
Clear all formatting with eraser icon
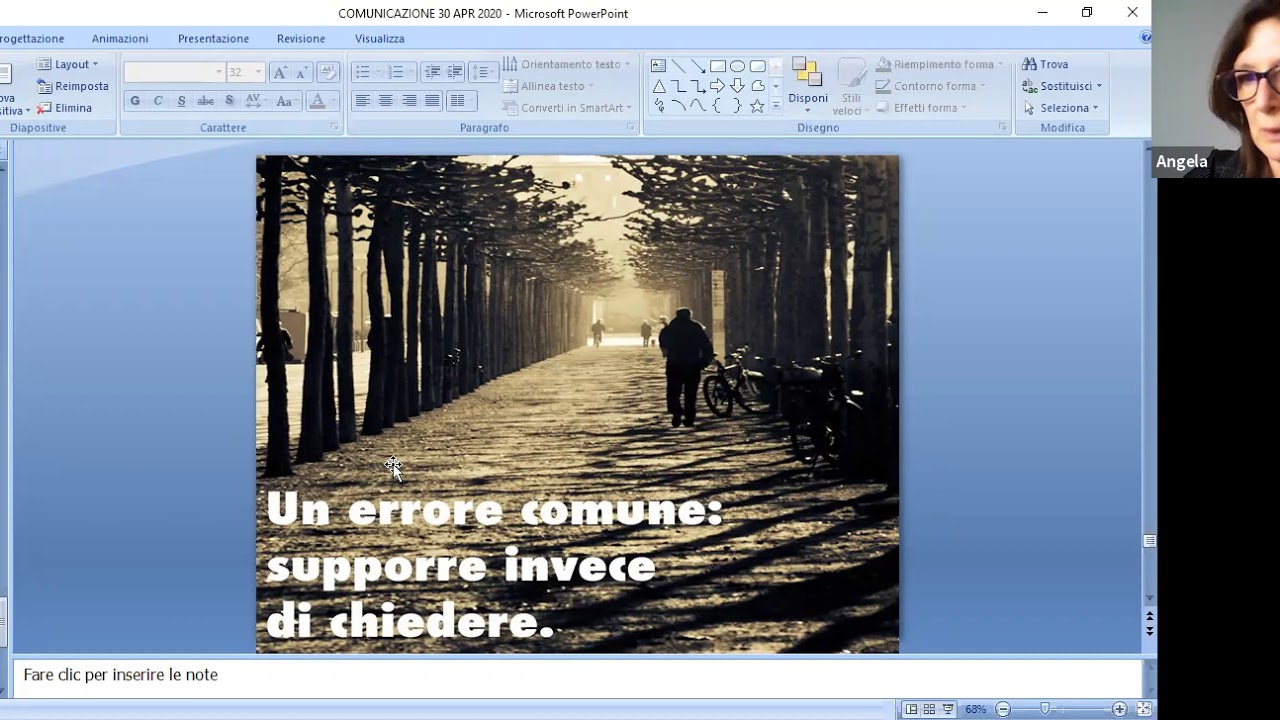(328, 72)
